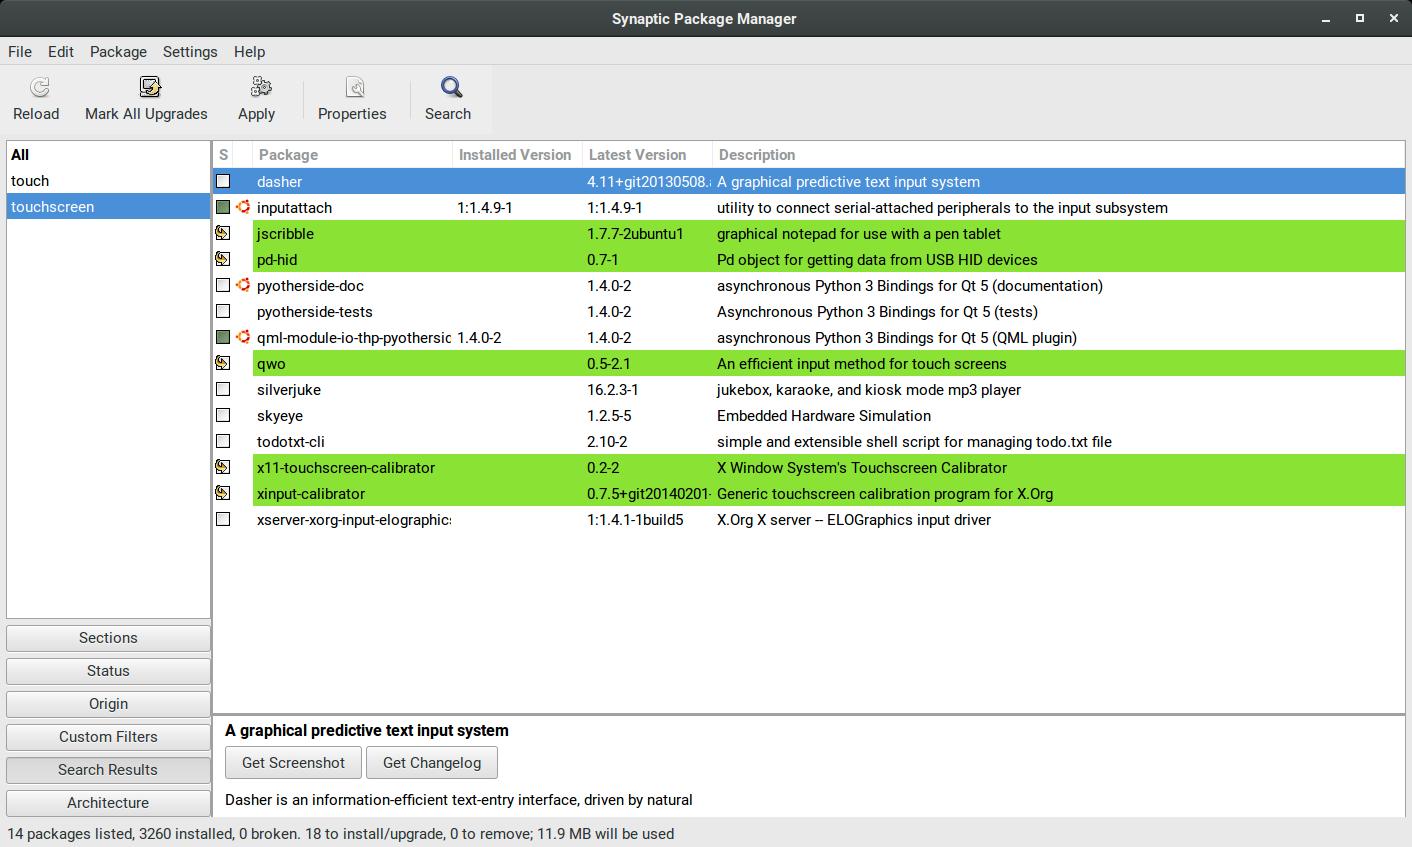Open the Package menu
The image size is (1412, 847).
tap(118, 52)
